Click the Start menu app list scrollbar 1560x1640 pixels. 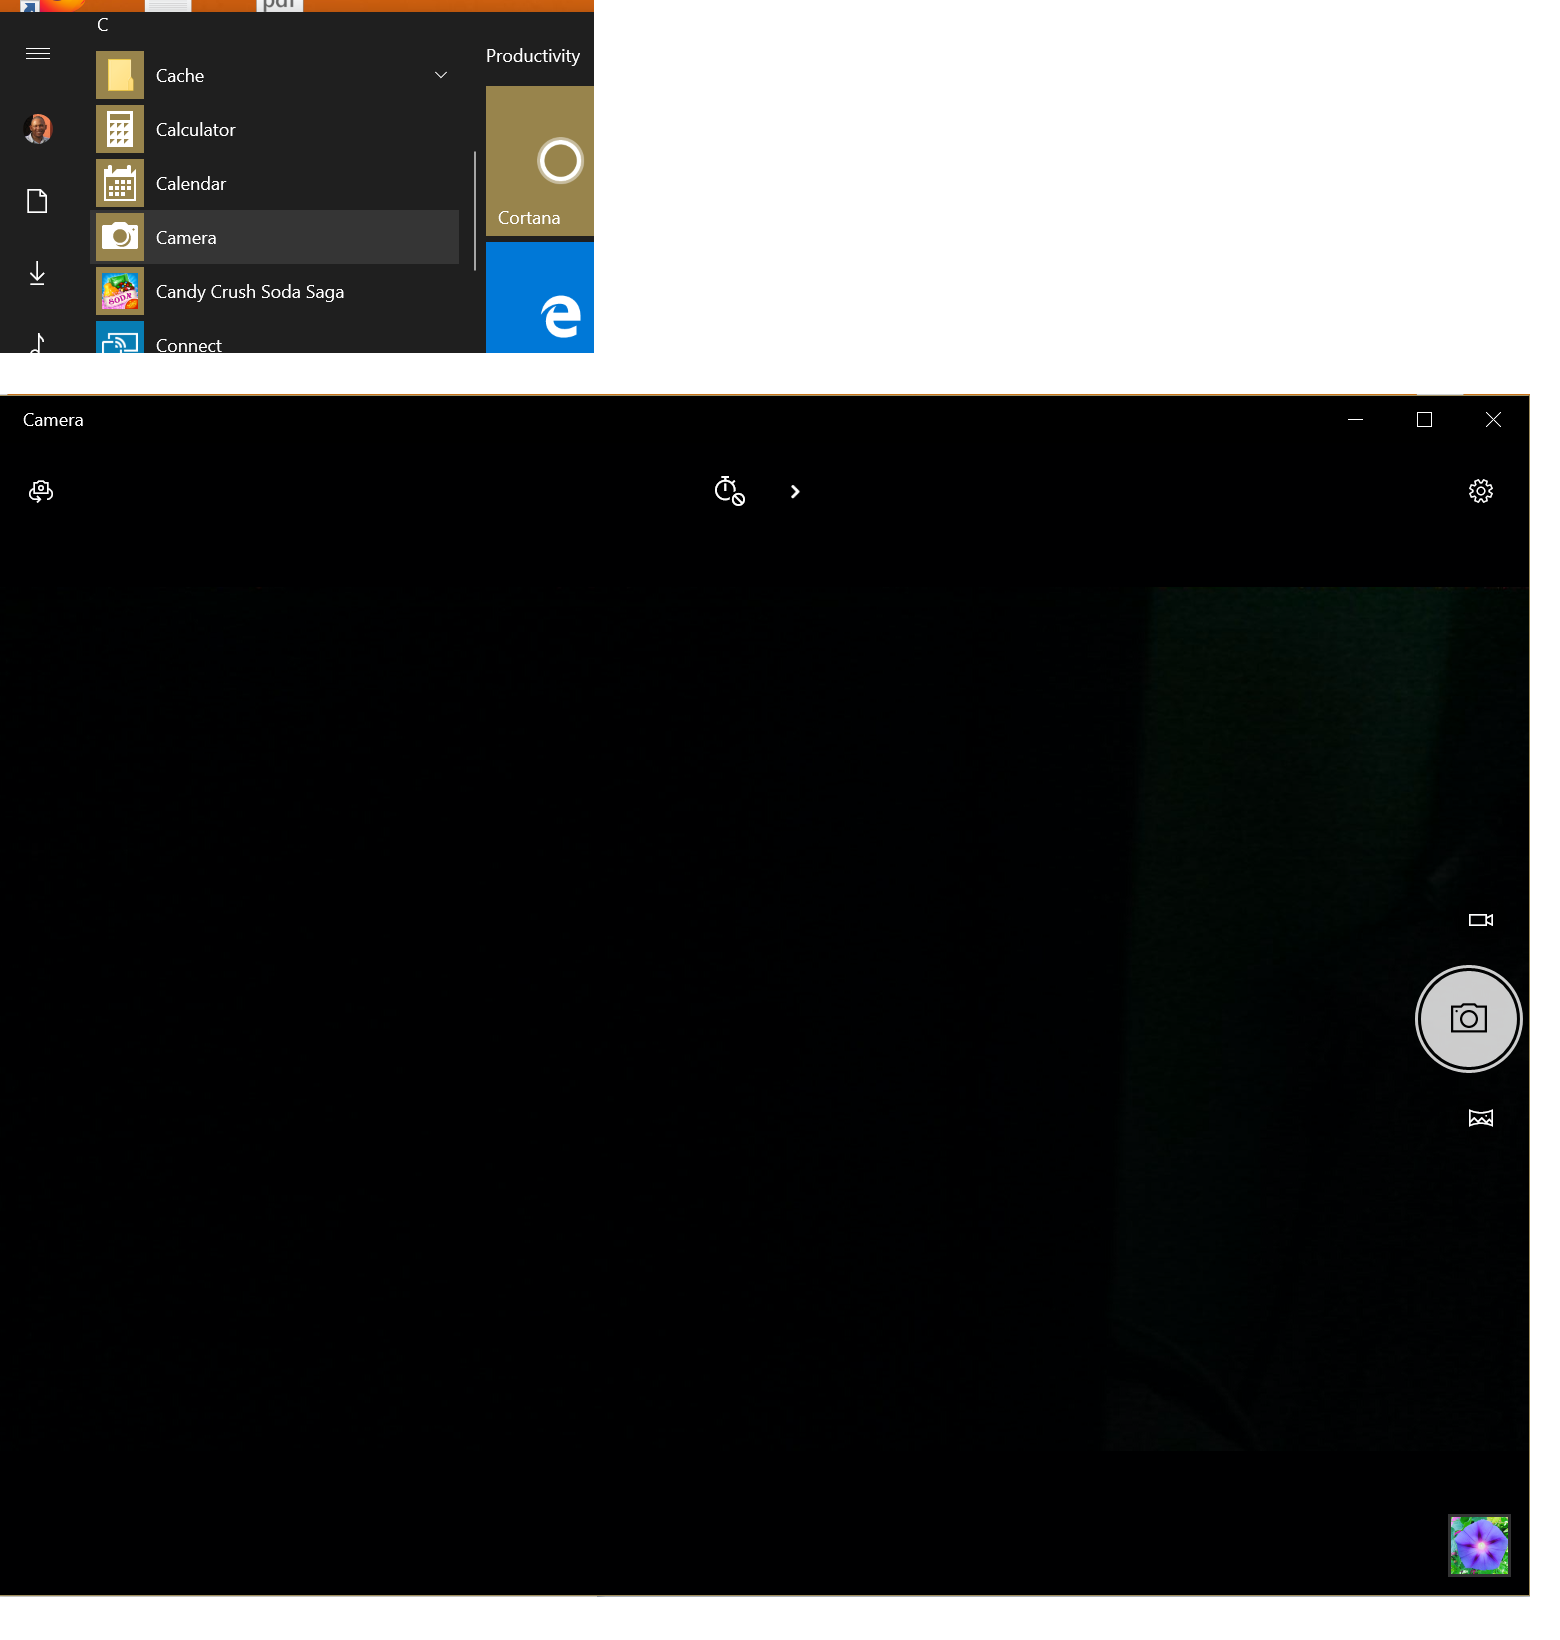[475, 211]
